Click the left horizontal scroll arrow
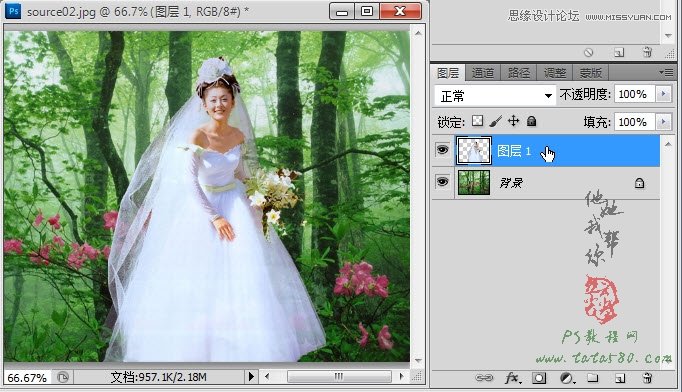 tap(267, 376)
